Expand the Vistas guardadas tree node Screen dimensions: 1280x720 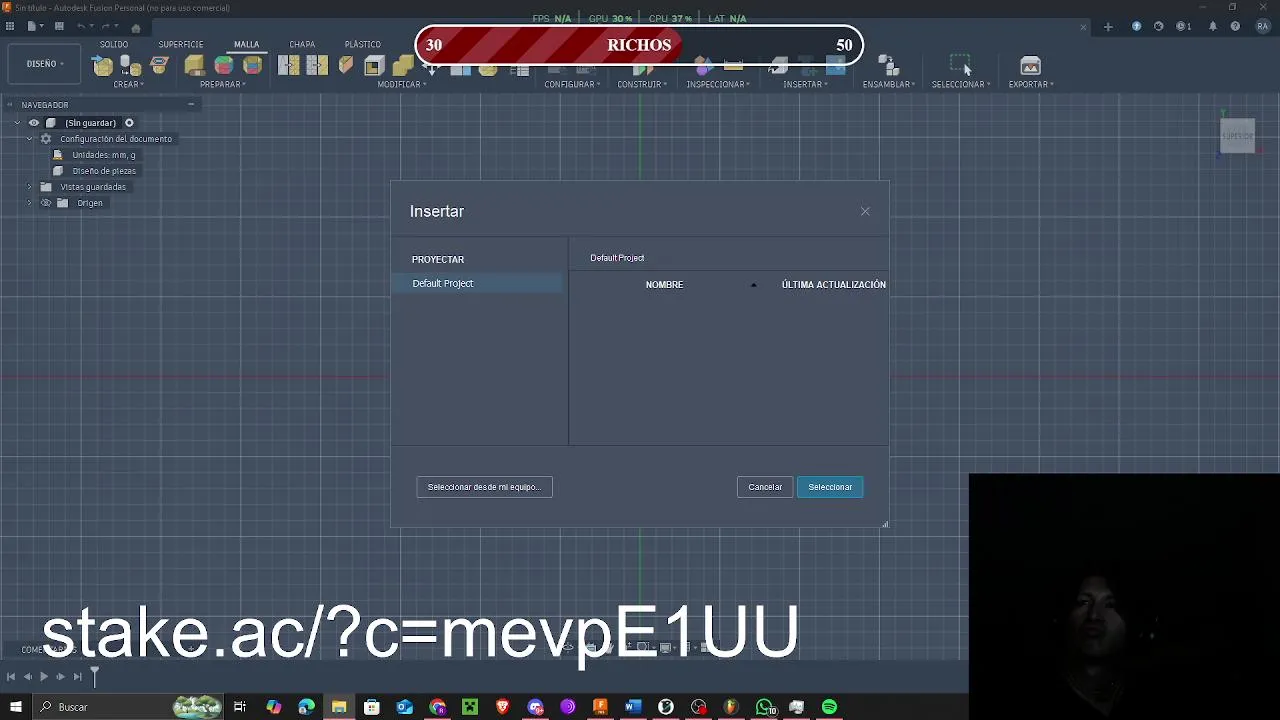pyautogui.click(x=30, y=187)
